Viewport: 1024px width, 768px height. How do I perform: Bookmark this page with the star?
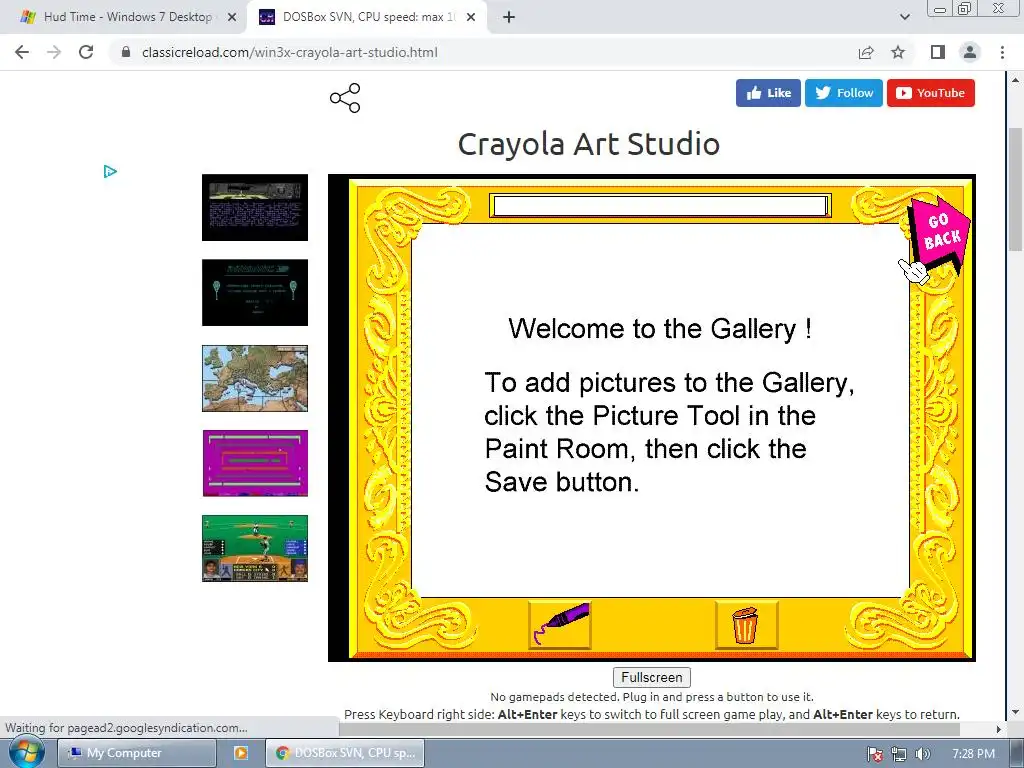(898, 52)
